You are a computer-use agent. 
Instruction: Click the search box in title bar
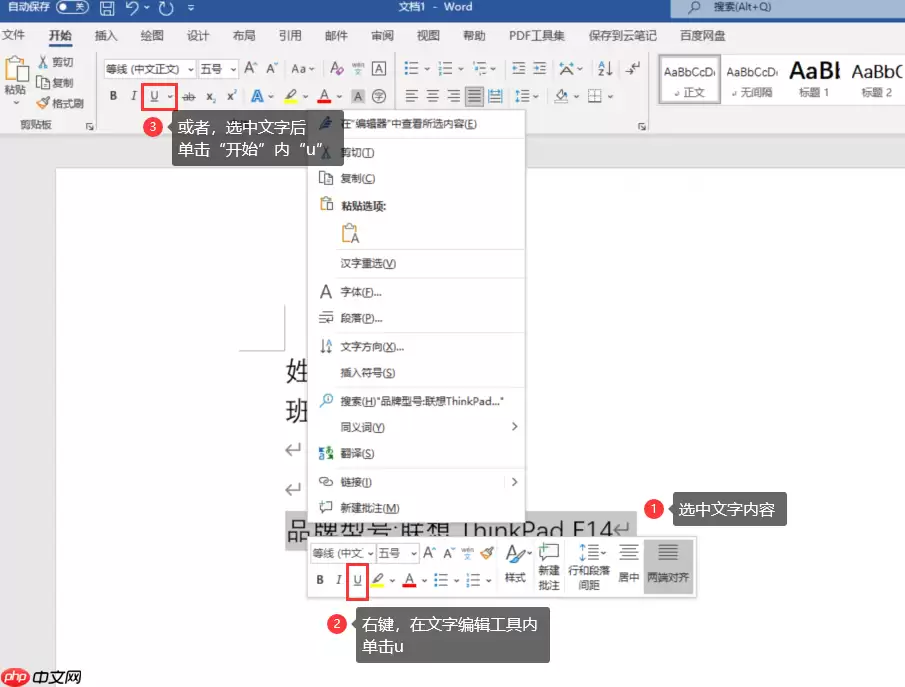pyautogui.click(x=787, y=8)
